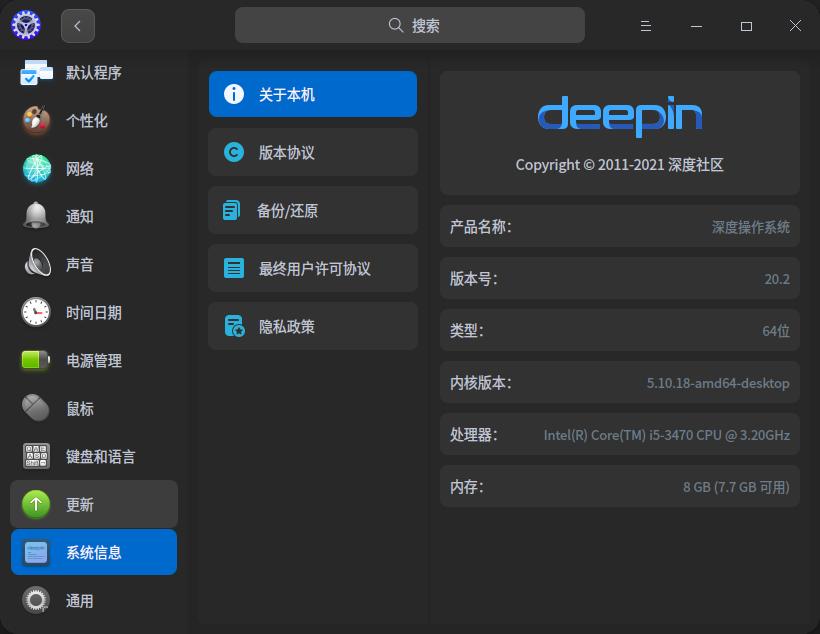
Task: Go back with the arrow button
Action: coord(78,26)
